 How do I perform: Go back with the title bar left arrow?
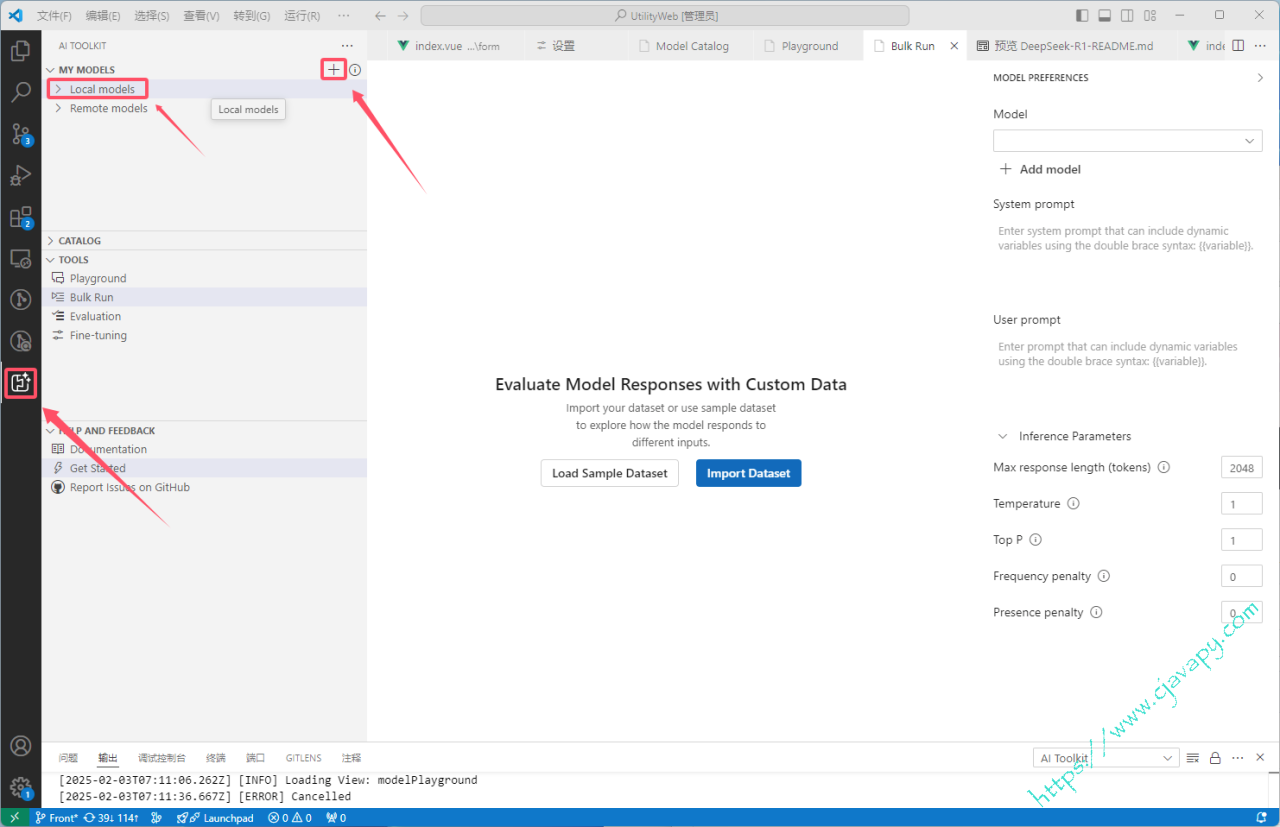pyautogui.click(x=380, y=16)
